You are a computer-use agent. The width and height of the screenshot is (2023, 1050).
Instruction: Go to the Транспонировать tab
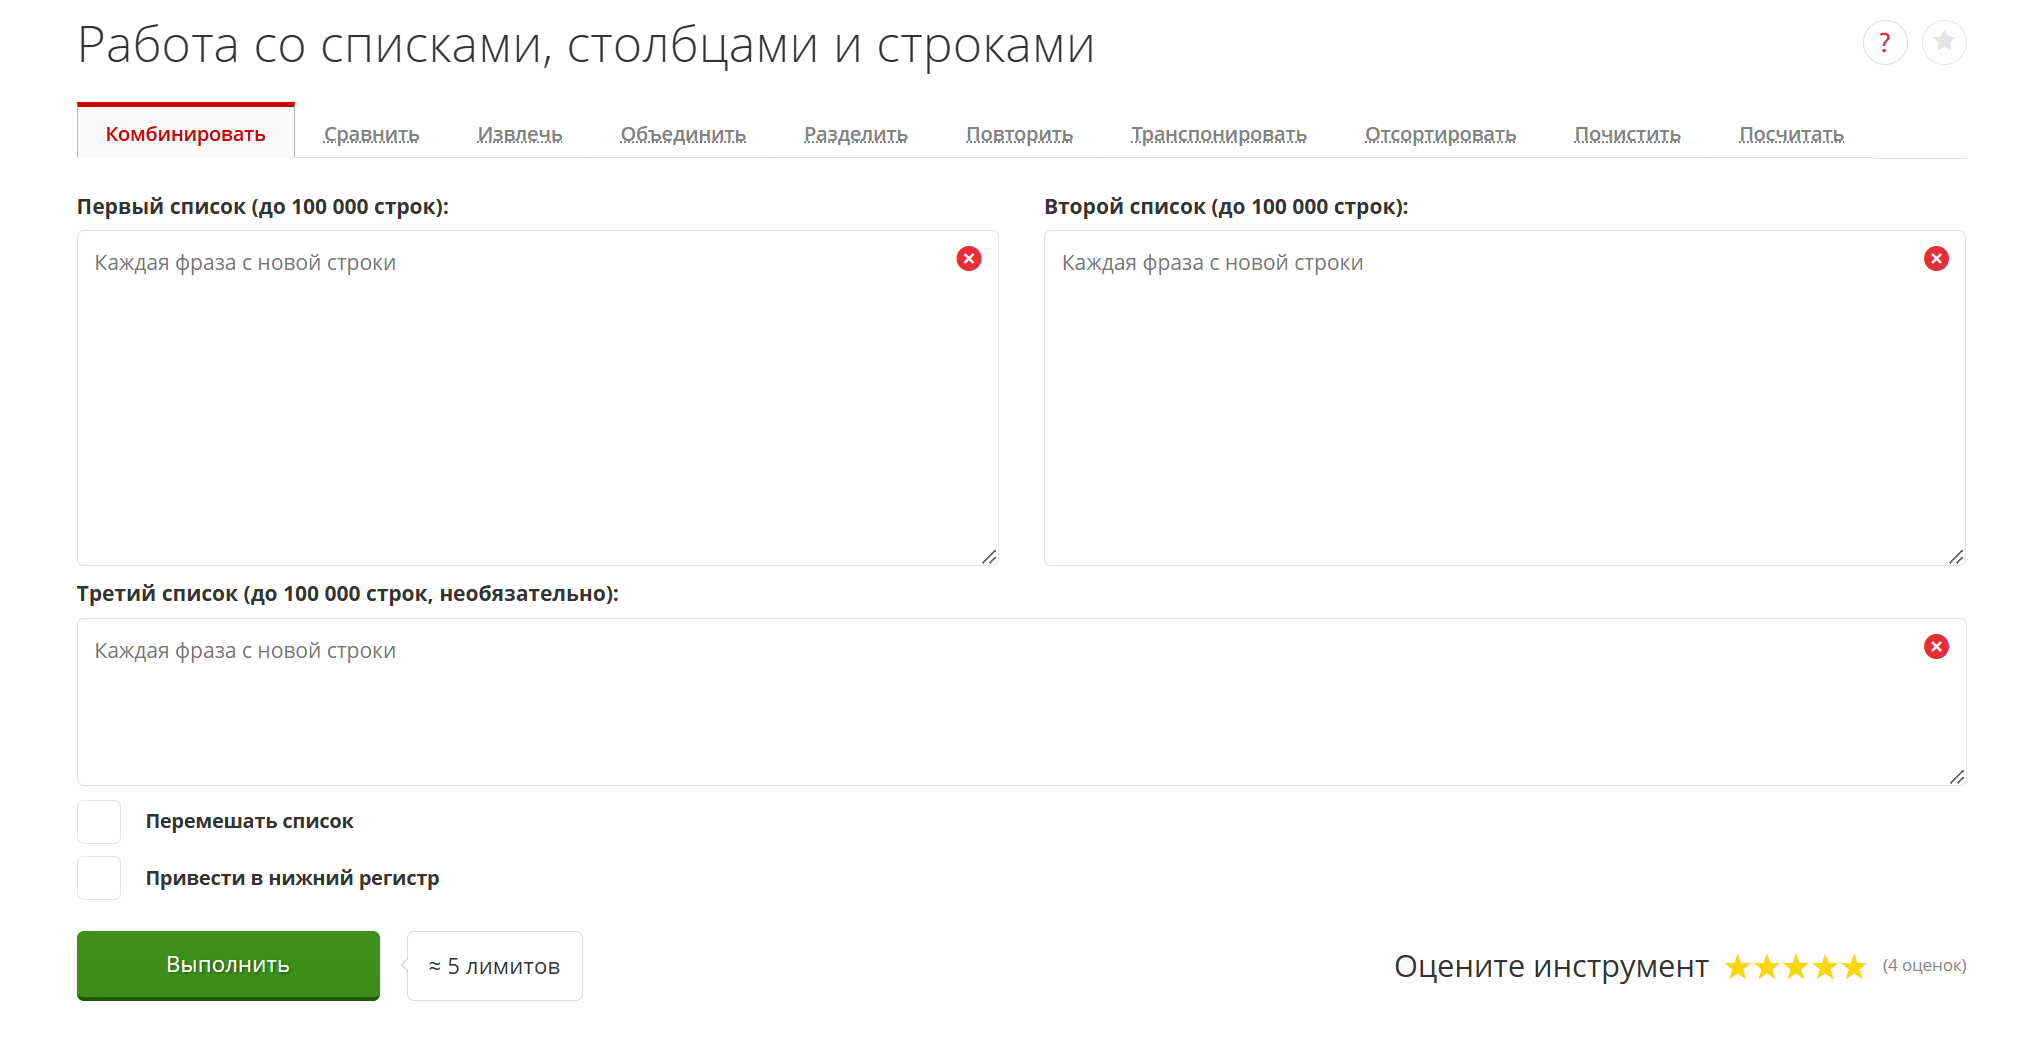(1219, 134)
